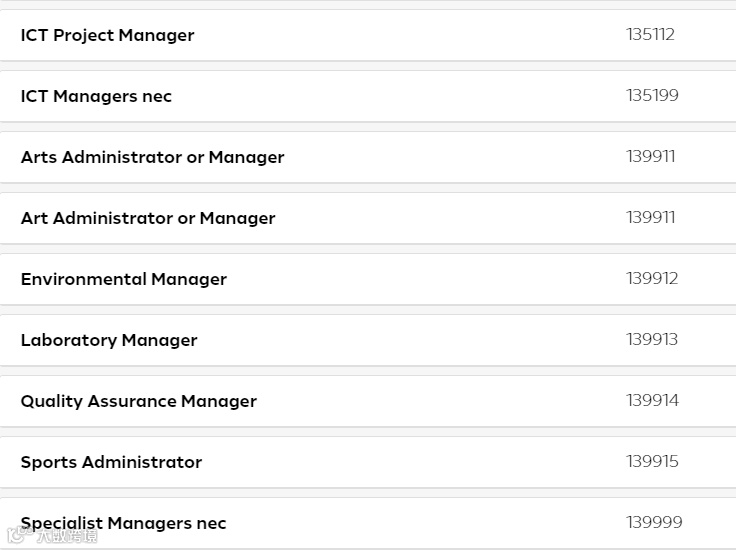This screenshot has width=736, height=550.
Task: Open the Arts Administrator or Manager entry
Action: (x=153, y=157)
